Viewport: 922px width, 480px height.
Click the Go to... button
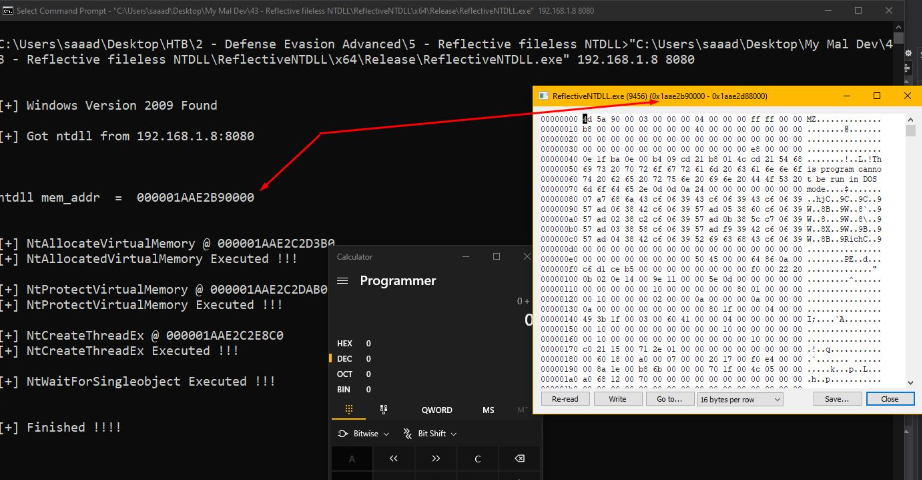point(669,399)
